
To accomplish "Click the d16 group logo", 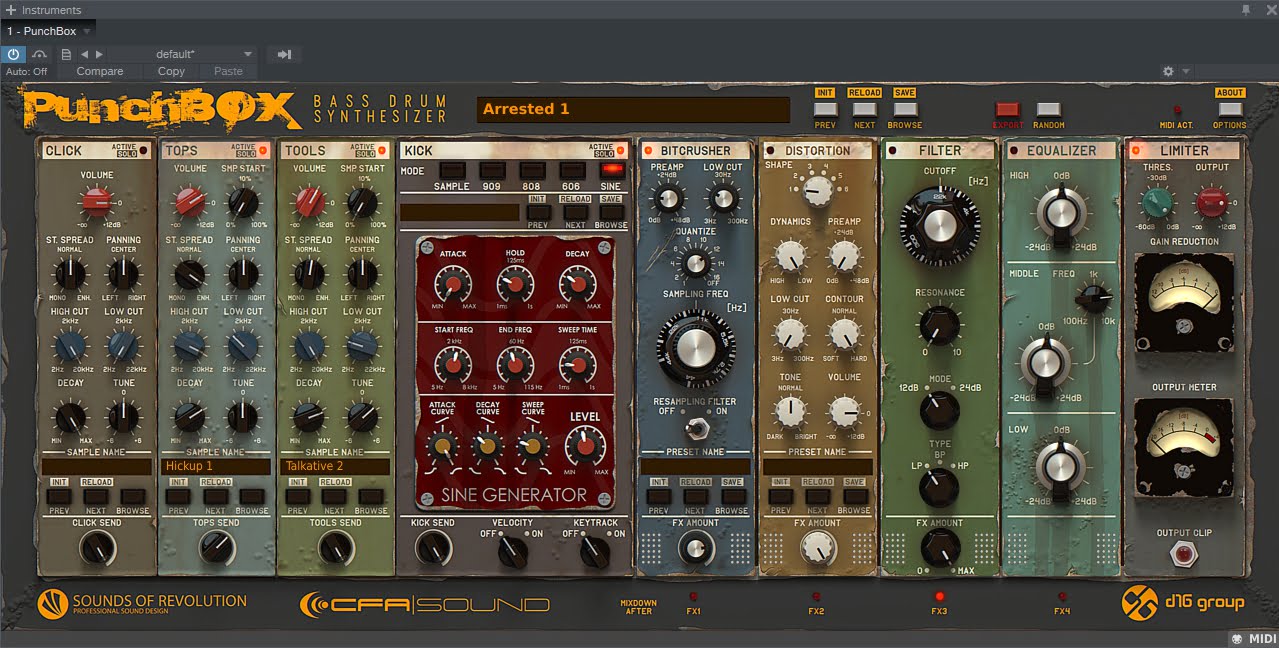I will click(x=1183, y=602).
